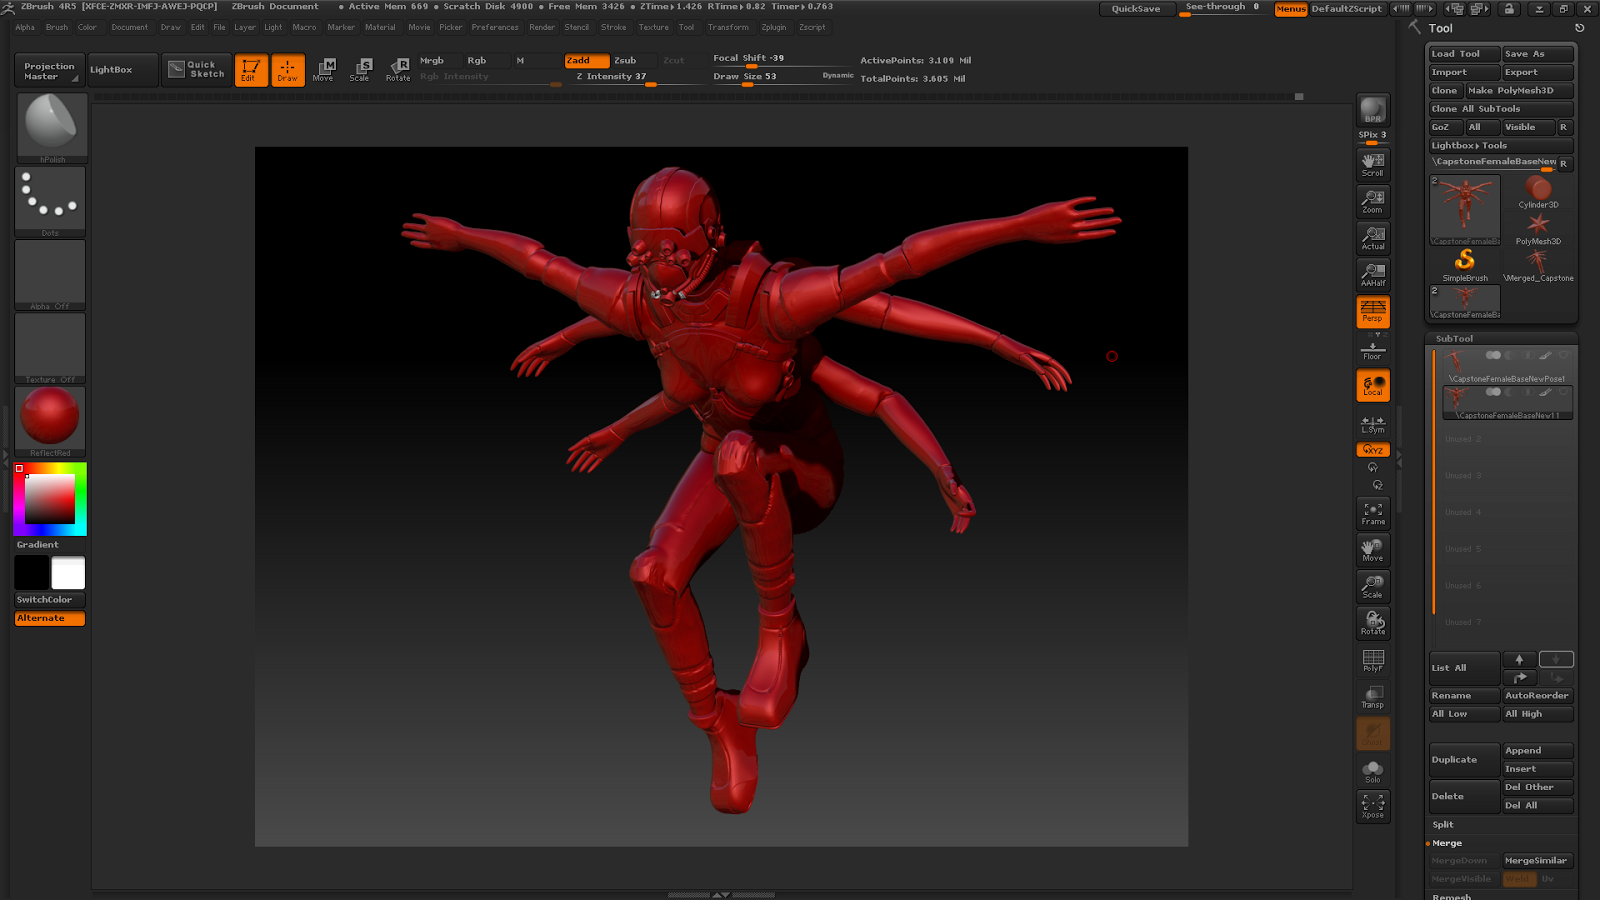Open the Preferences menu
This screenshot has height=900, width=1600.
(495, 27)
